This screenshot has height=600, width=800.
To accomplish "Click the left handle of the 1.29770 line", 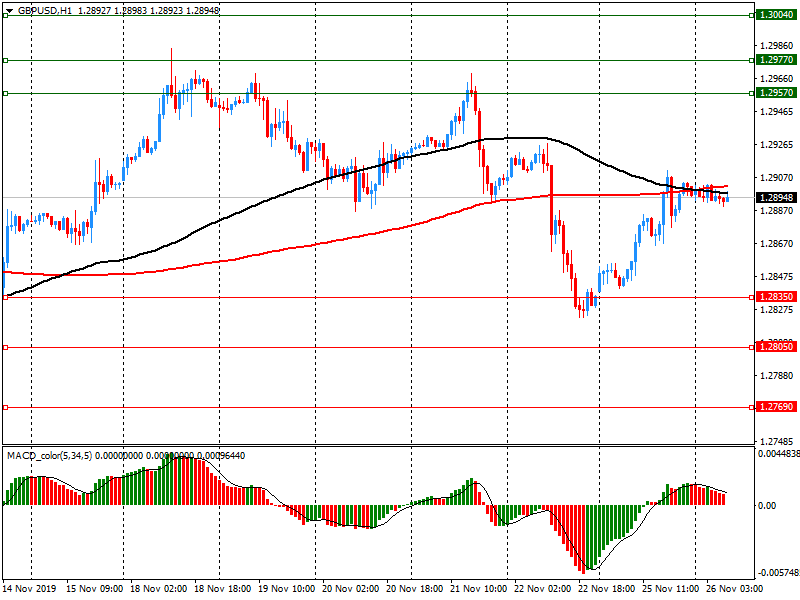I will point(6,61).
